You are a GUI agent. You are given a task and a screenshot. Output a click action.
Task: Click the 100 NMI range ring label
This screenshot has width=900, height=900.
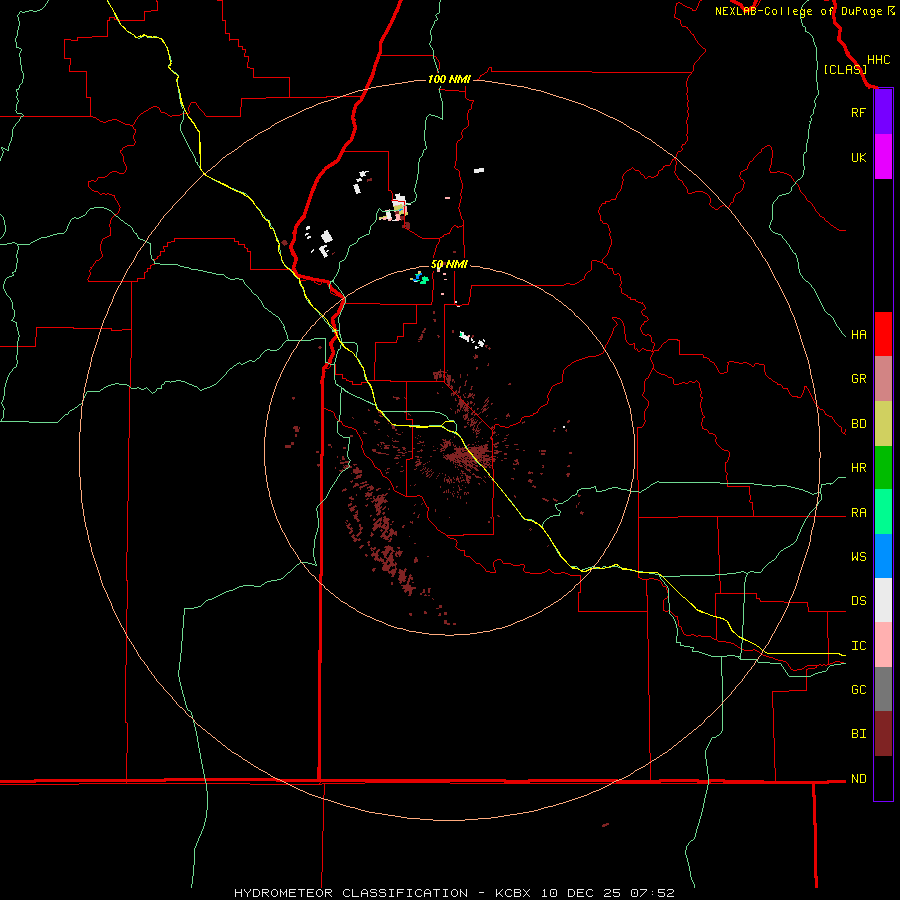449,79
